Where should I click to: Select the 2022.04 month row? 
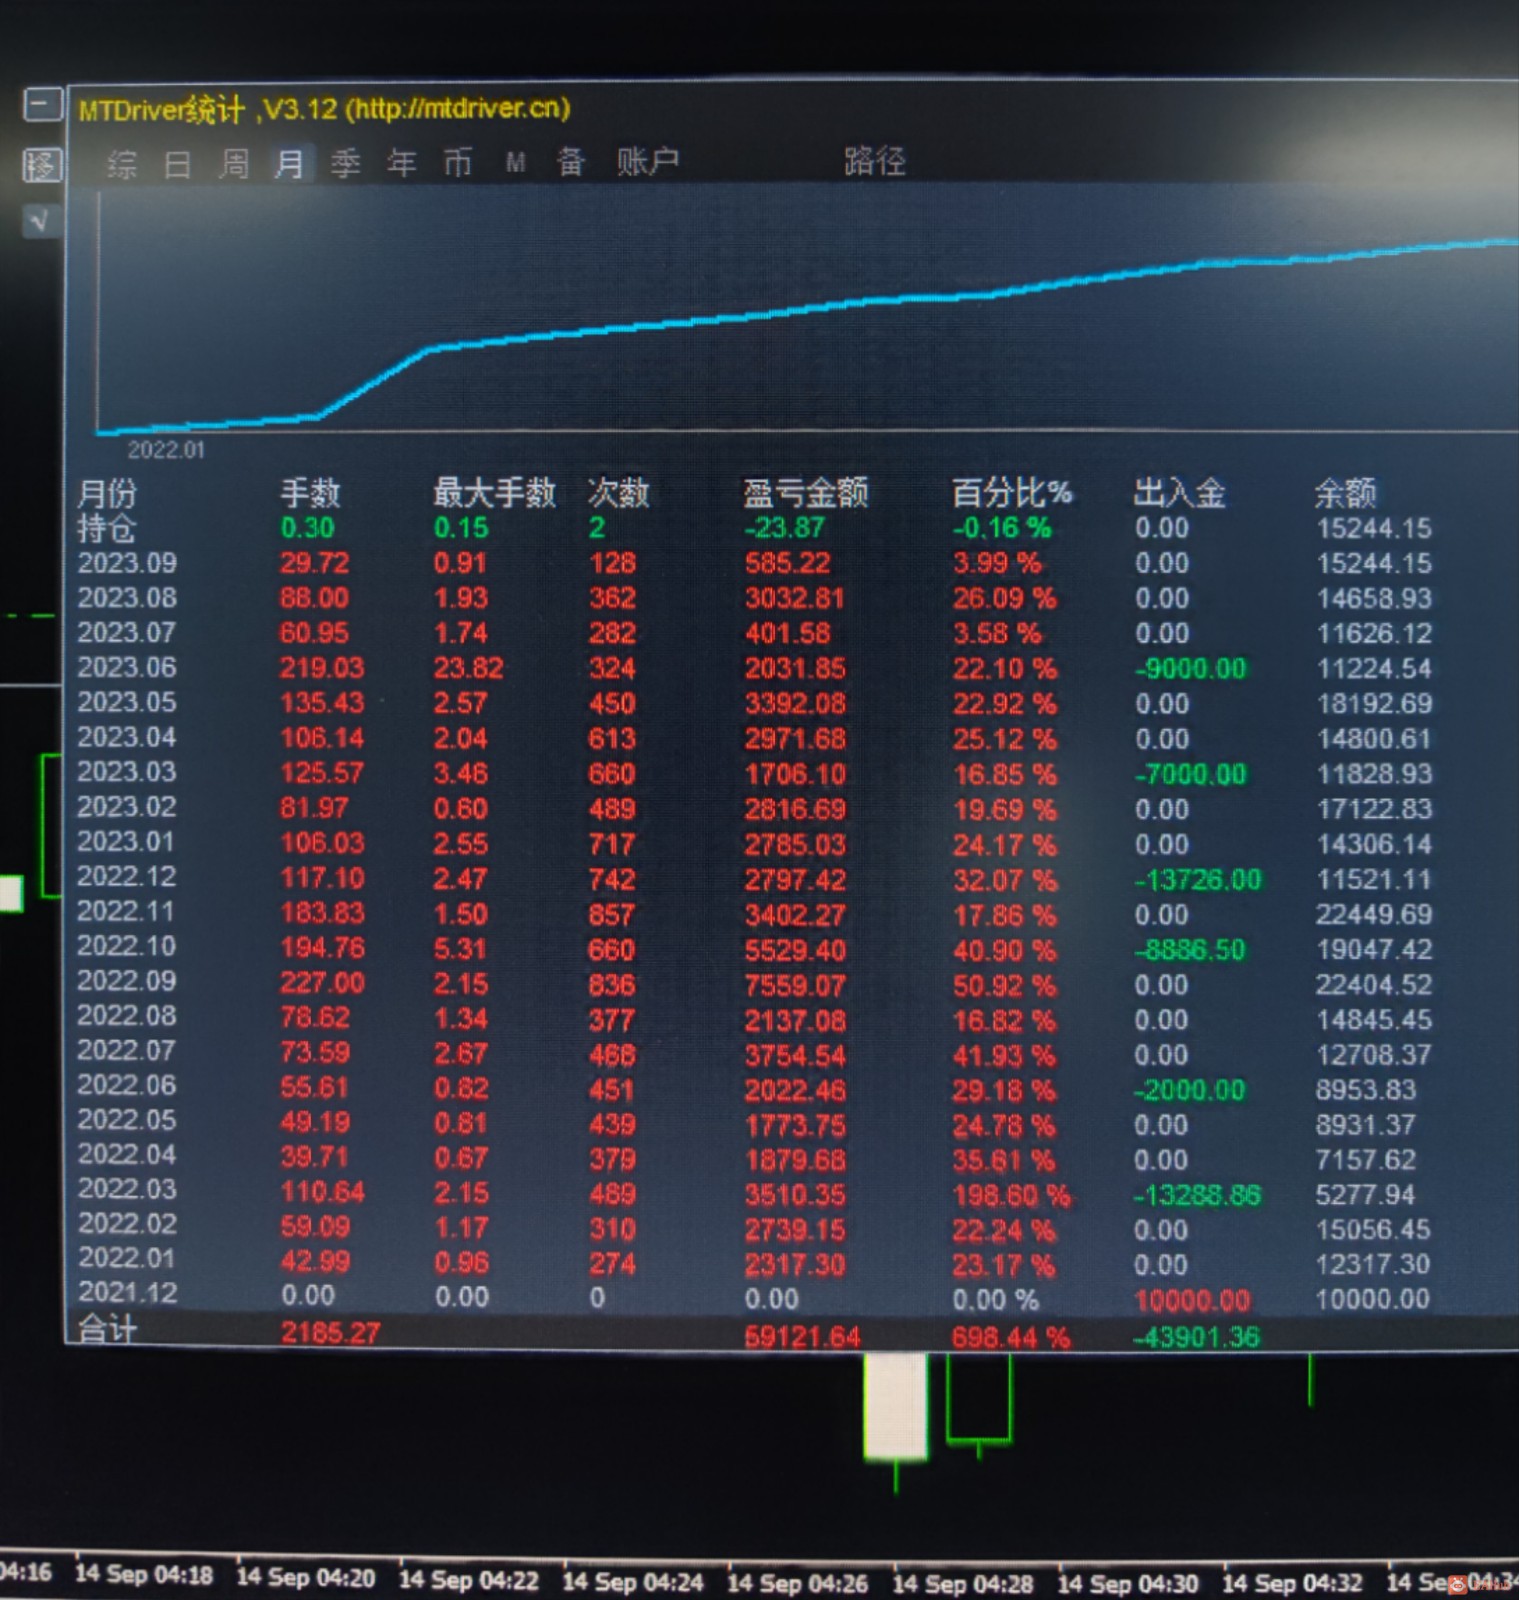click(755, 1158)
